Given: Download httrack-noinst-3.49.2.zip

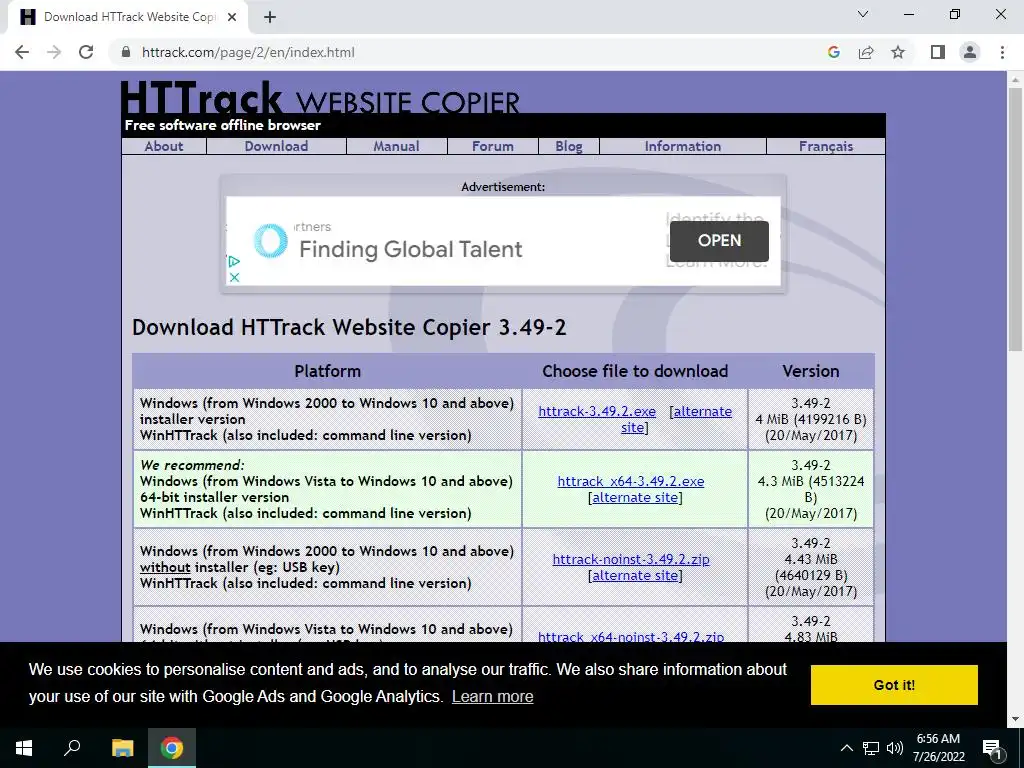Looking at the screenshot, I should [x=631, y=559].
